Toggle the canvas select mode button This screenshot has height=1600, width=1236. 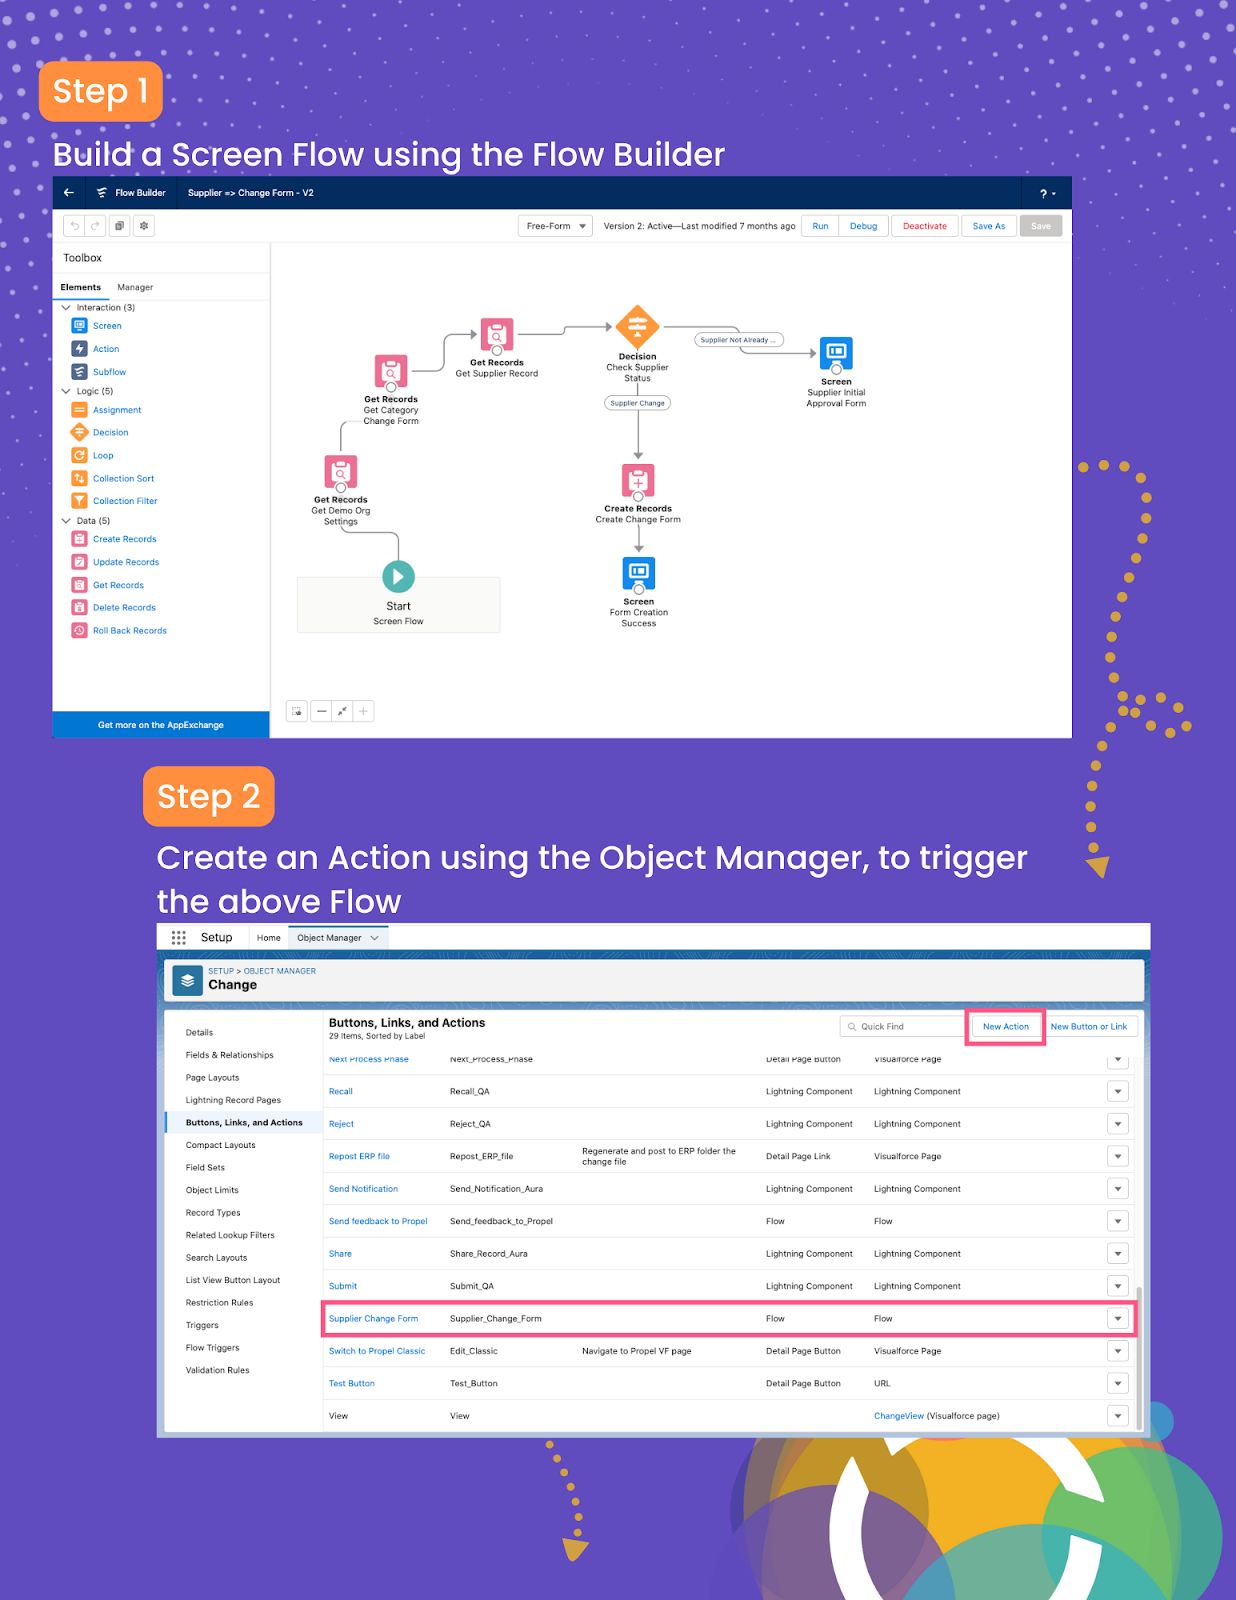[297, 711]
